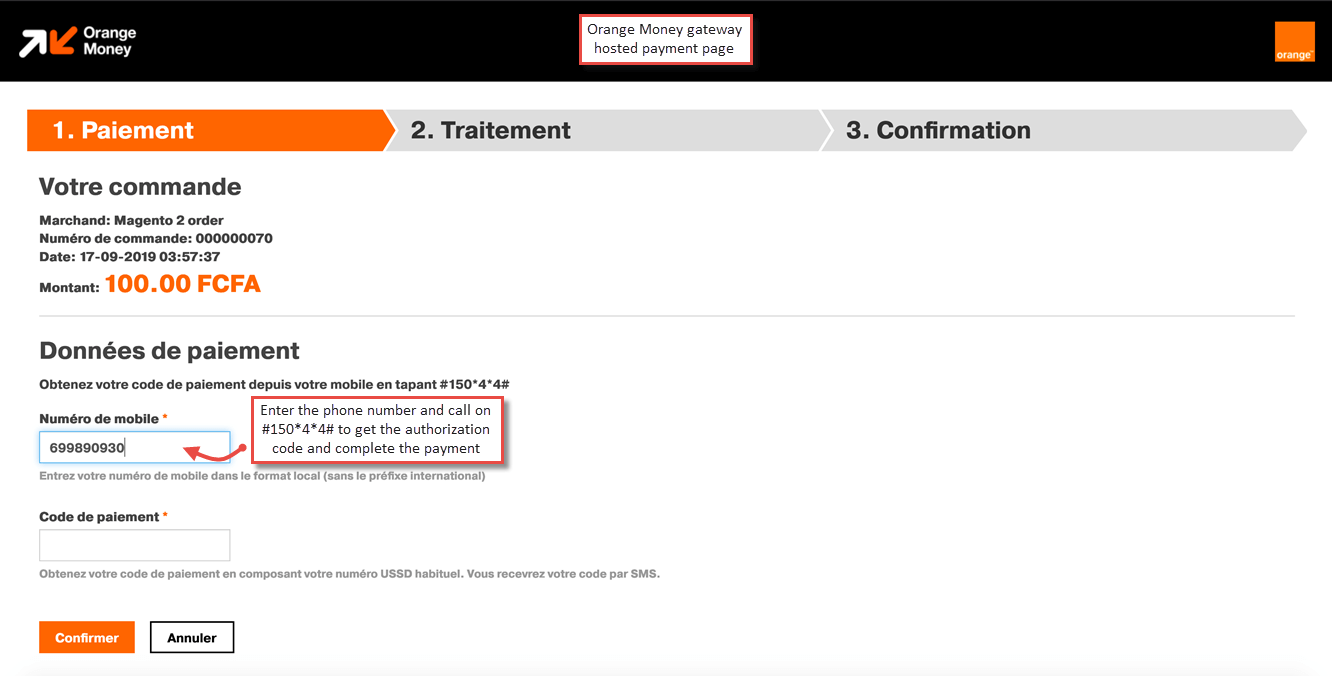Click the chevron separating Traitement and Confirmation
The image size is (1332, 676).
828,130
